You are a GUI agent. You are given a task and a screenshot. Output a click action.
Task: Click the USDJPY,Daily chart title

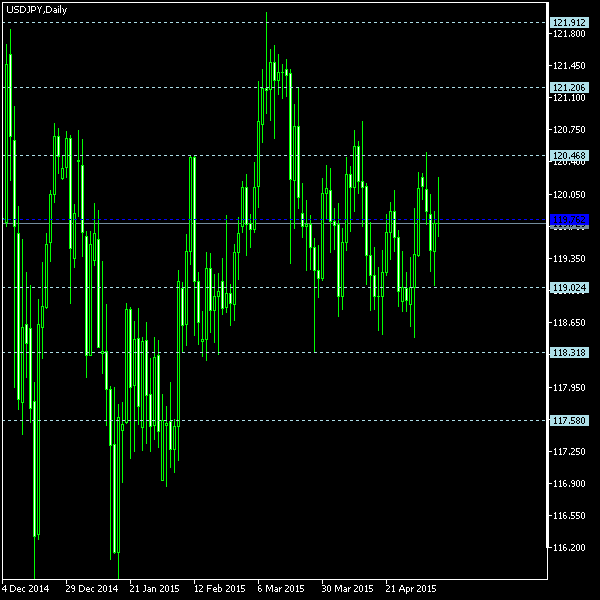click(x=37, y=10)
